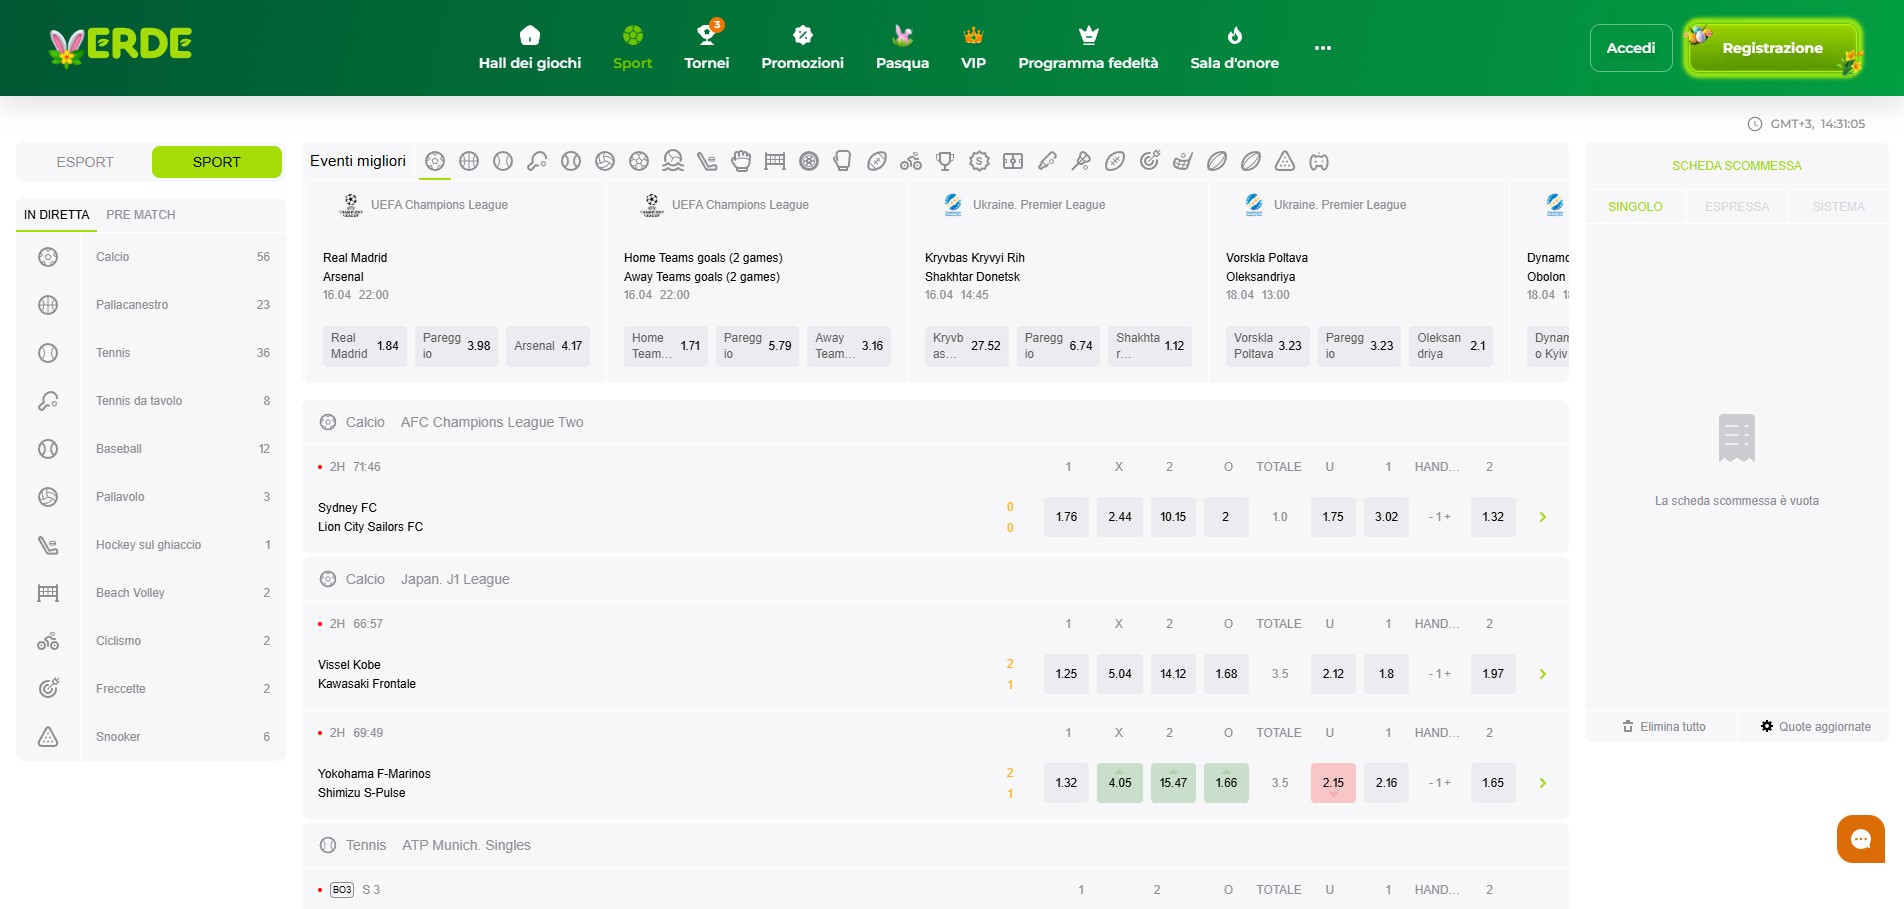Open the Tornei trophy menu item
1904x909 pixels.
(706, 48)
